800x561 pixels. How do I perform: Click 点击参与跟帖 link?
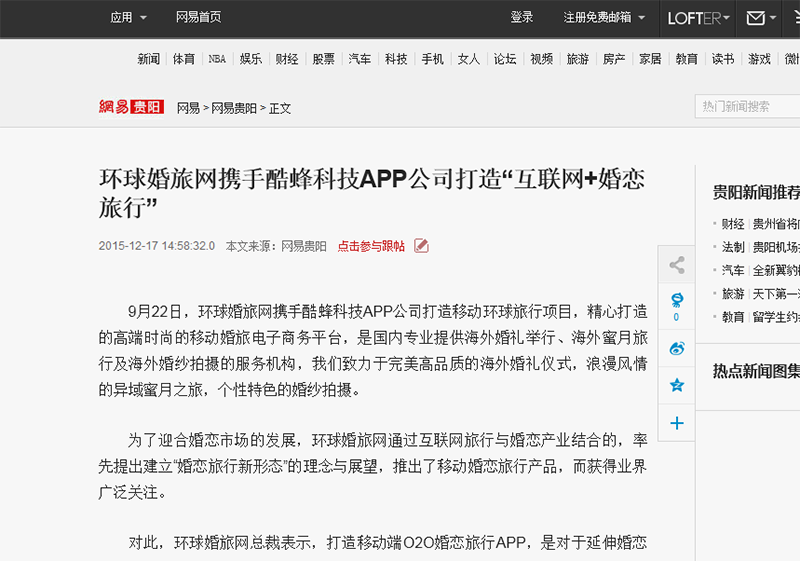(x=371, y=246)
